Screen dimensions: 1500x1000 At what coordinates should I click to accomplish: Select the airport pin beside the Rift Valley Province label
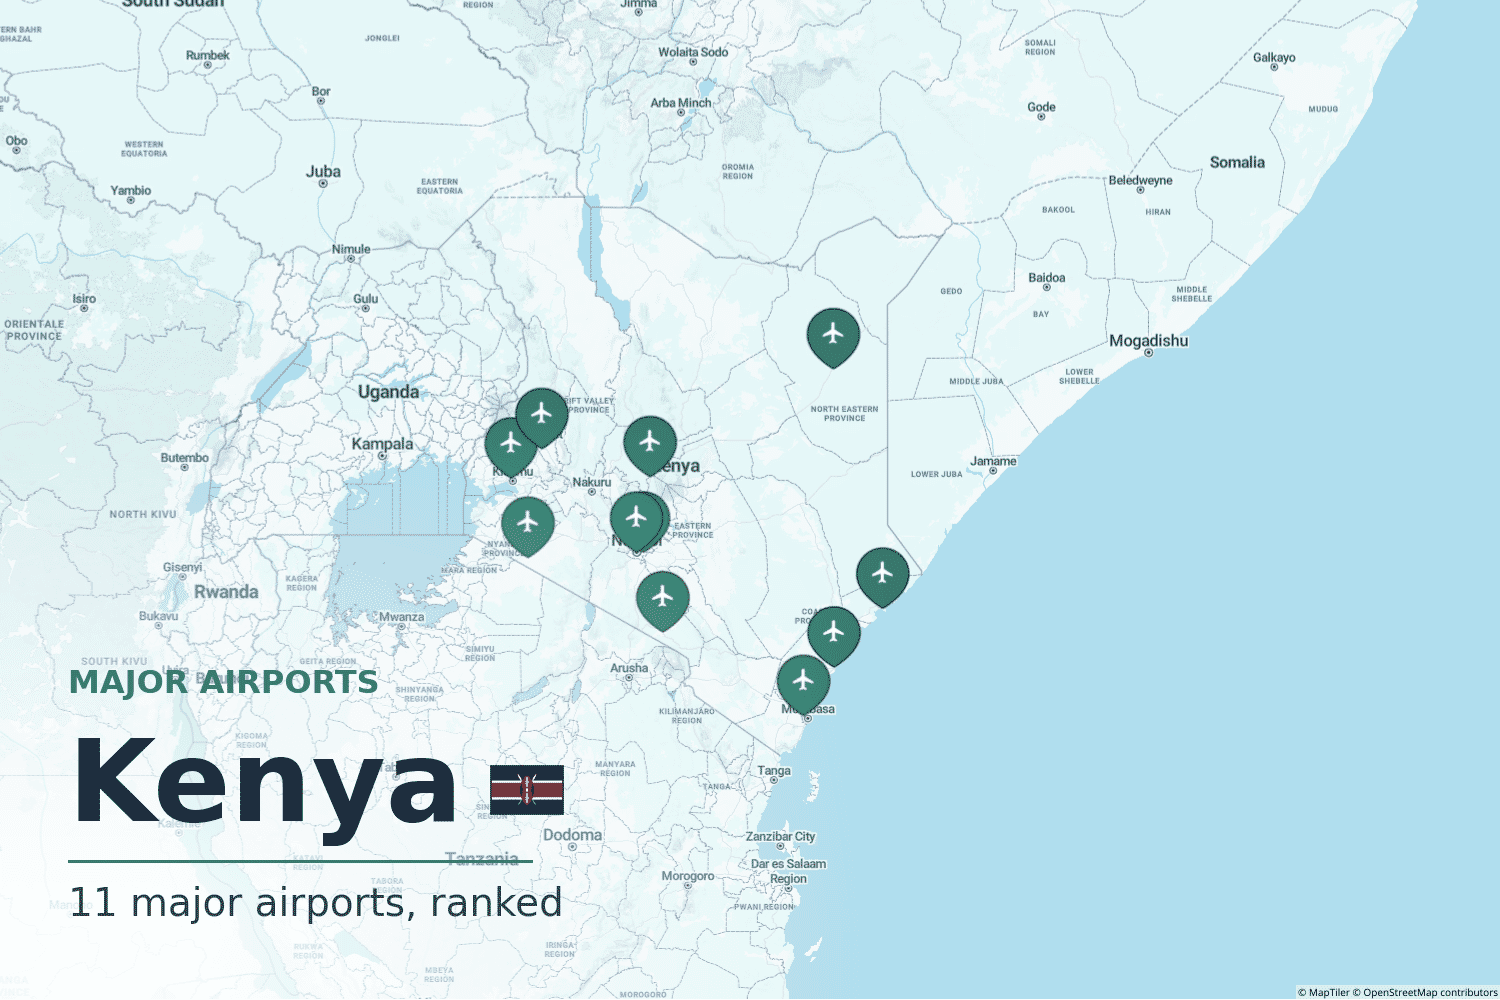pyautogui.click(x=542, y=417)
